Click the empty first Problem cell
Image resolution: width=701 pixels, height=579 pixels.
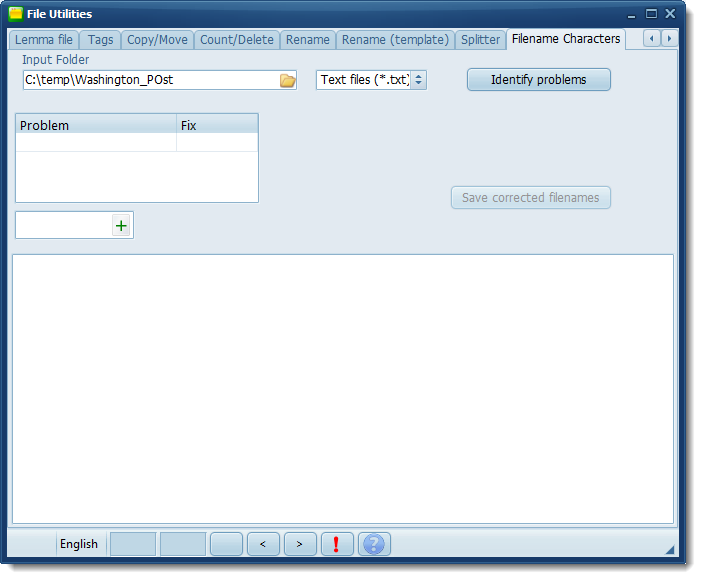click(96, 142)
